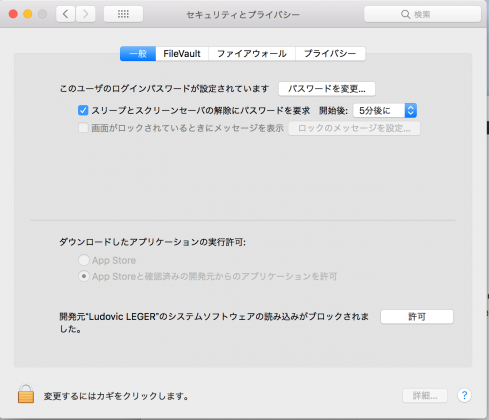Click the padlock icon to unlock changes
The height and width of the screenshot is (420, 489).
(26, 394)
